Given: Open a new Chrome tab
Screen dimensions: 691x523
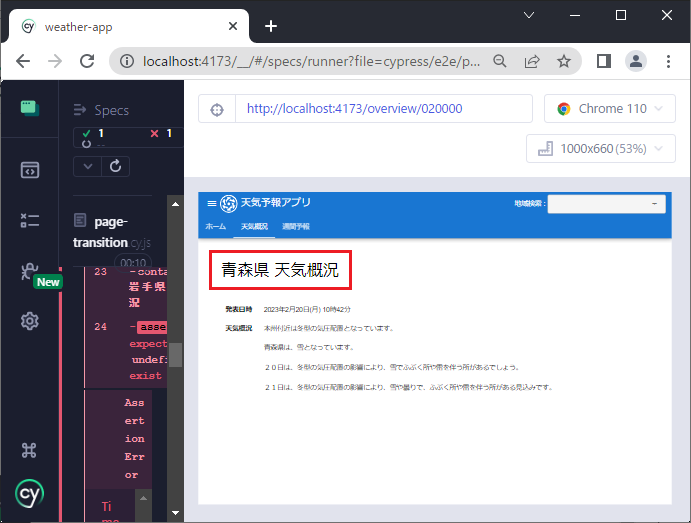Looking at the screenshot, I should tap(271, 26).
